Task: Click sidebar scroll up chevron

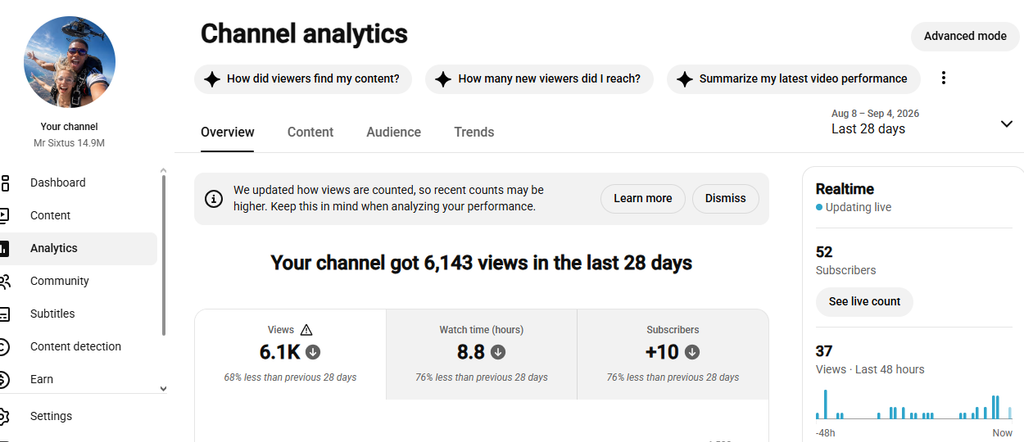Action: point(163,171)
